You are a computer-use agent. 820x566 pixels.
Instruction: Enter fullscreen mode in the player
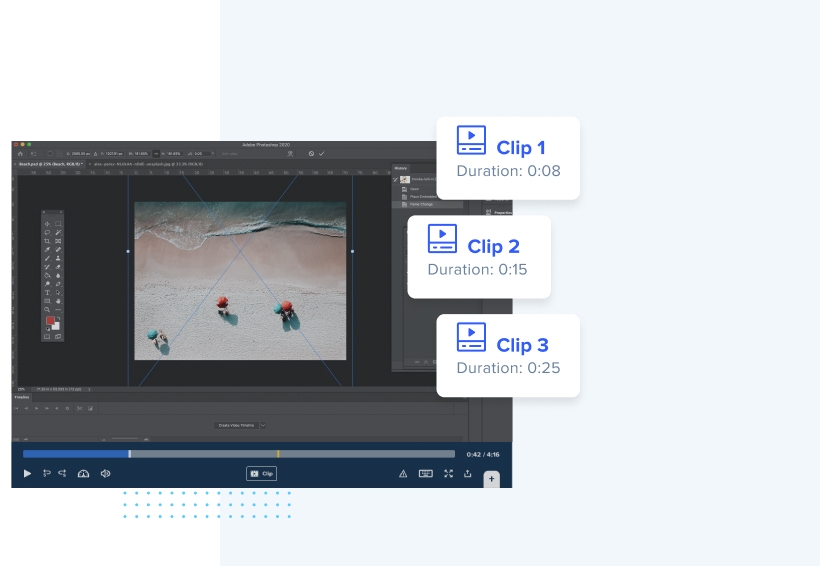click(448, 473)
